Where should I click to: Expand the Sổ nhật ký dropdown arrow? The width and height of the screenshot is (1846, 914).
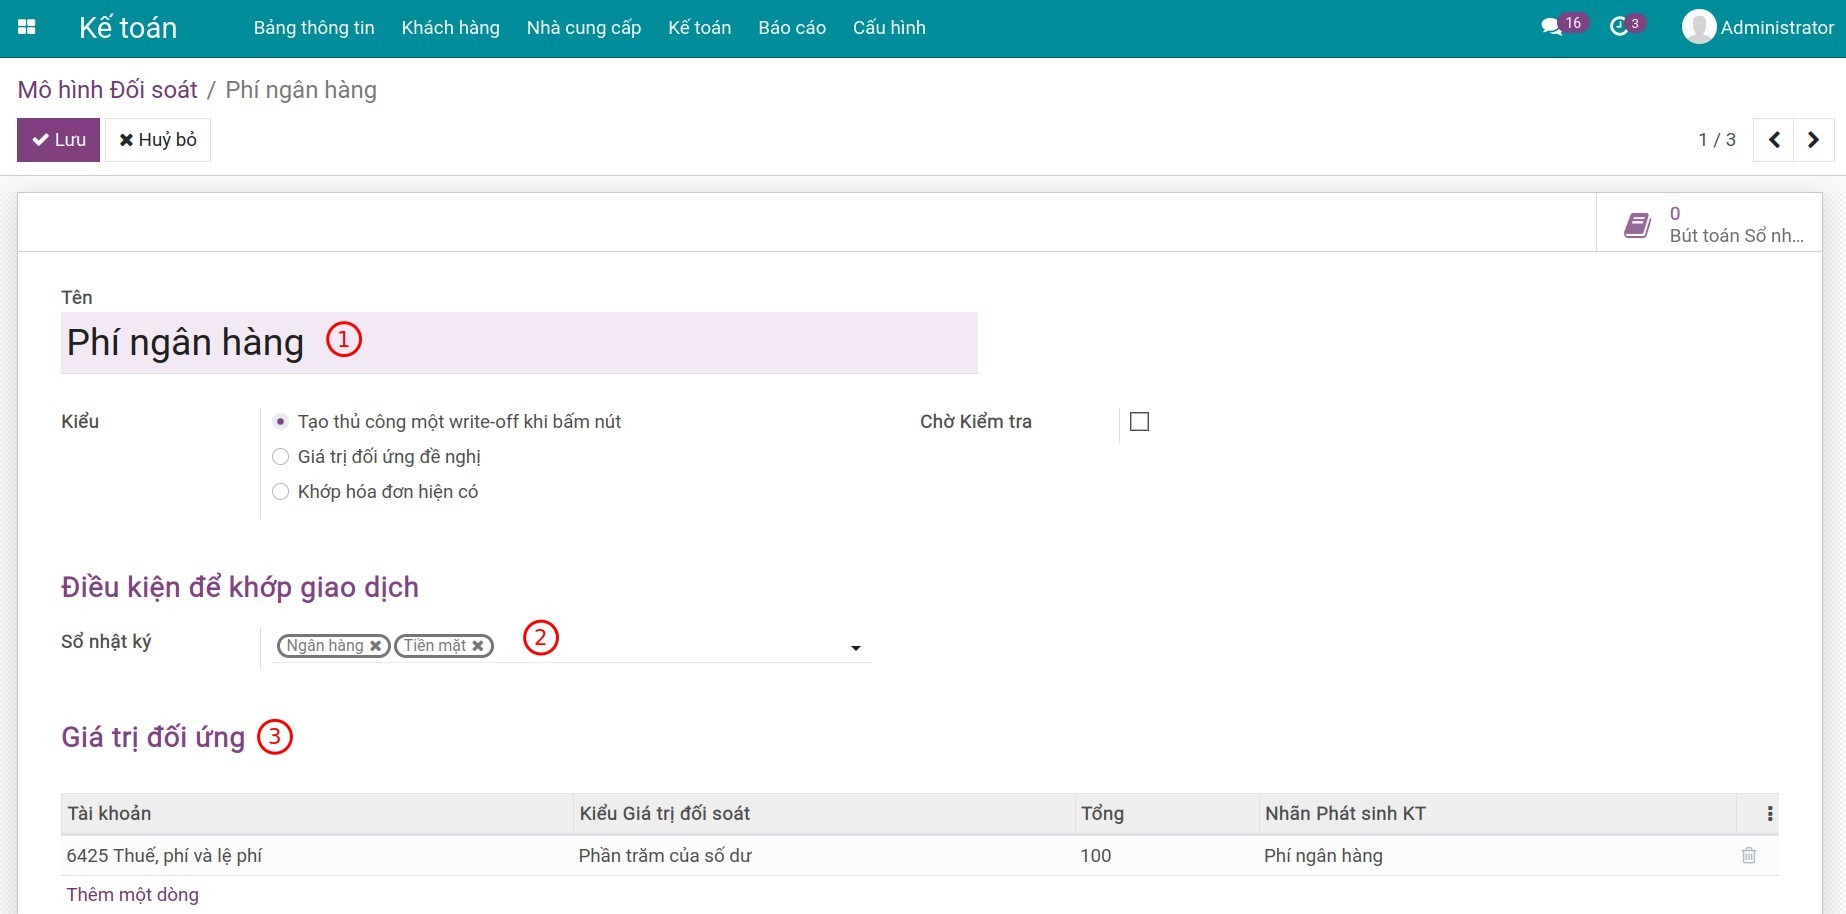coord(855,648)
